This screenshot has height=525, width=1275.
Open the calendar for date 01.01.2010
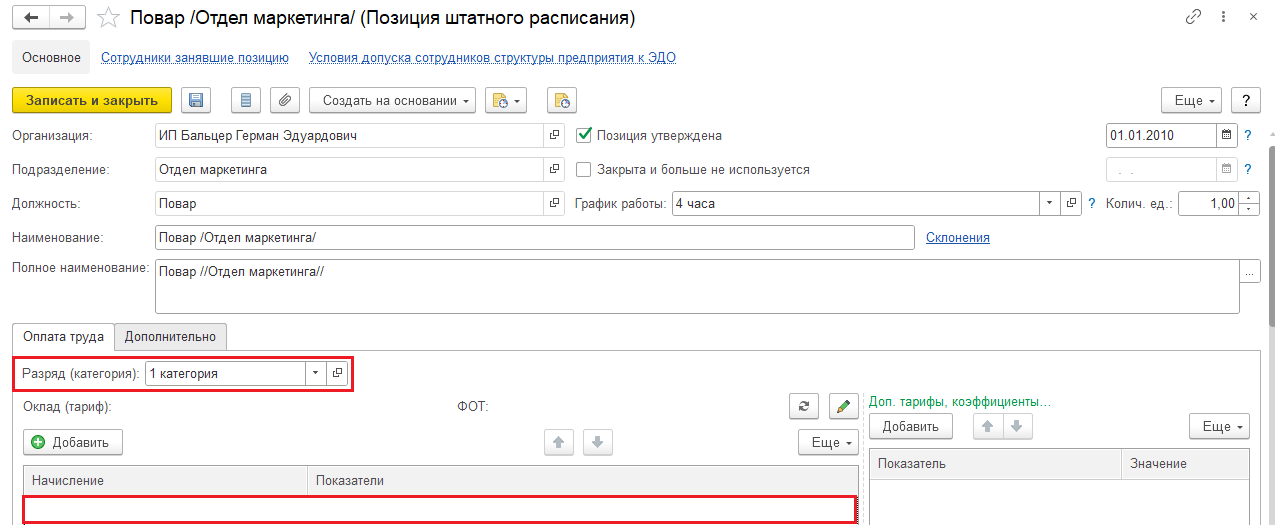[x=1226, y=135]
